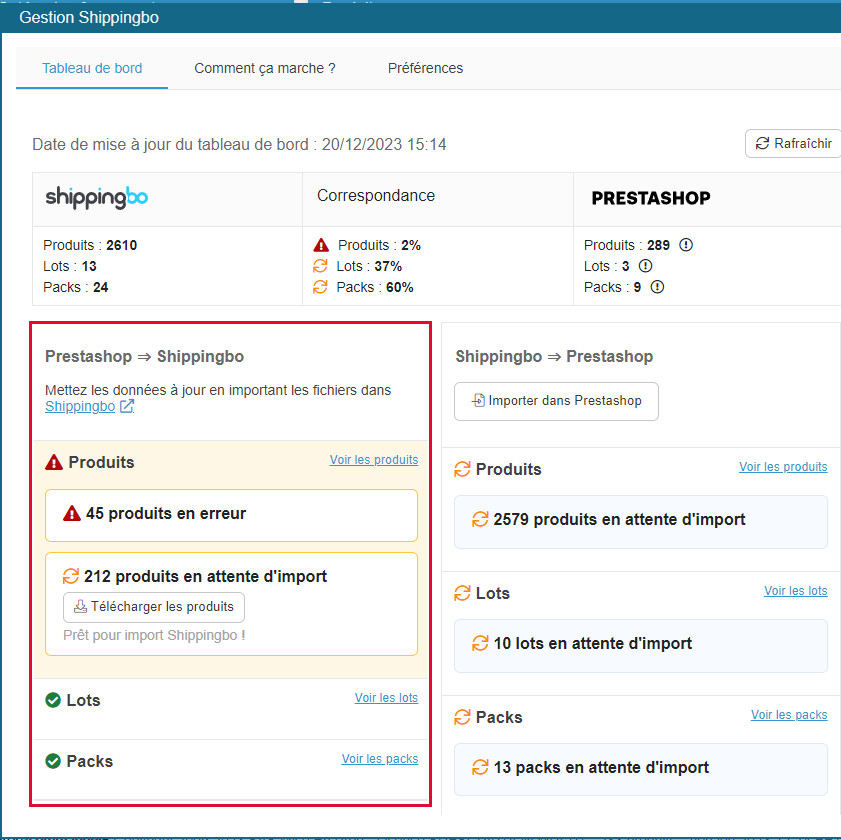Open Voir les produits under Shippingbo ⇒ Prestashop
This screenshot has width=841, height=840.
783,467
